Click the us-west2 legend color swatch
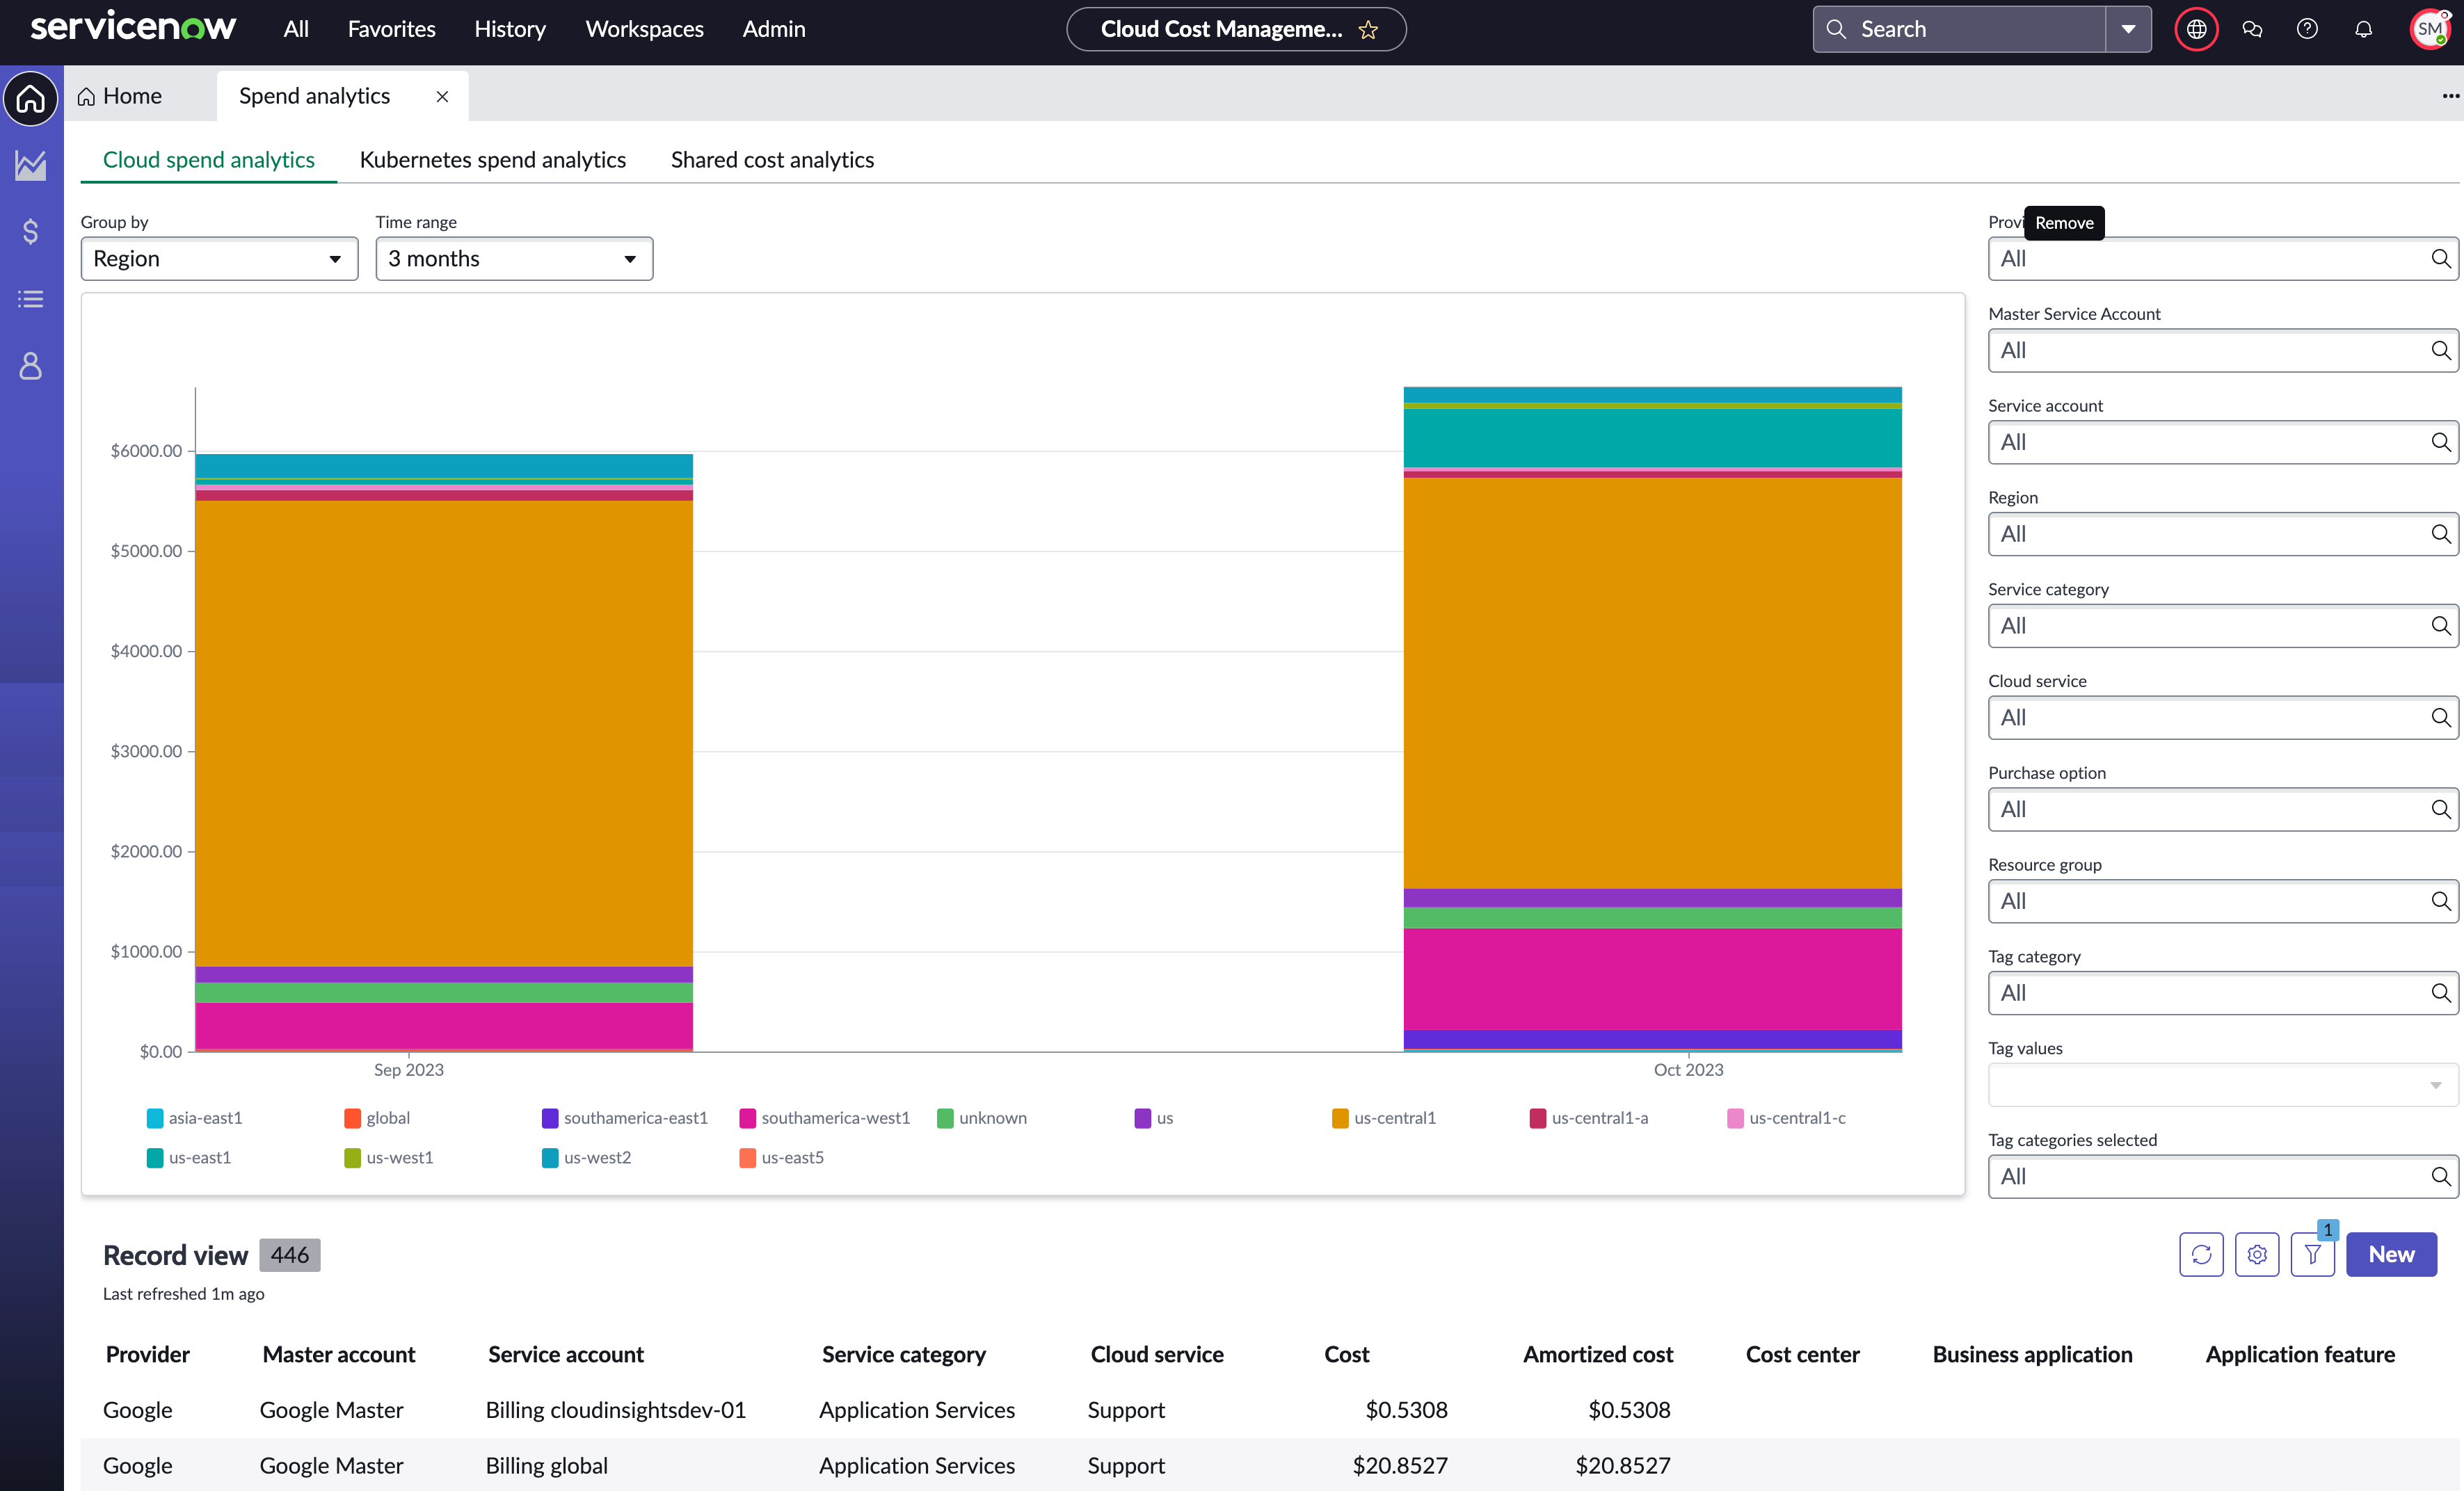Image resolution: width=2464 pixels, height=1491 pixels. [x=550, y=1158]
